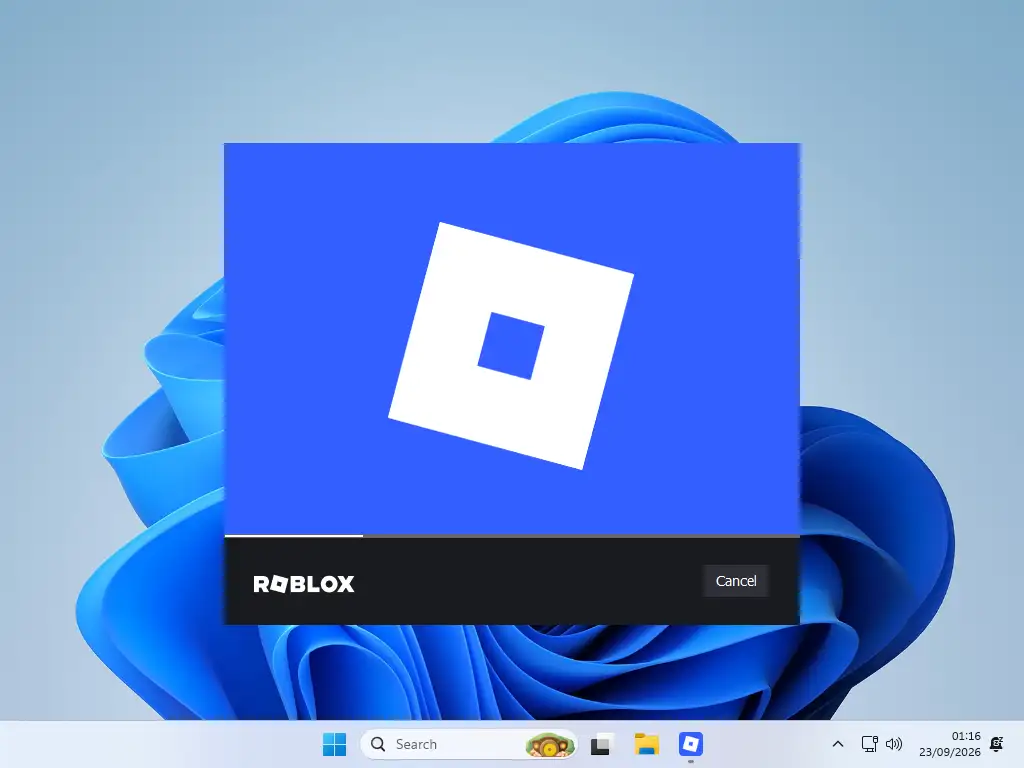The image size is (1024, 768).
Task: Show hidden system tray icons
Action: point(838,744)
